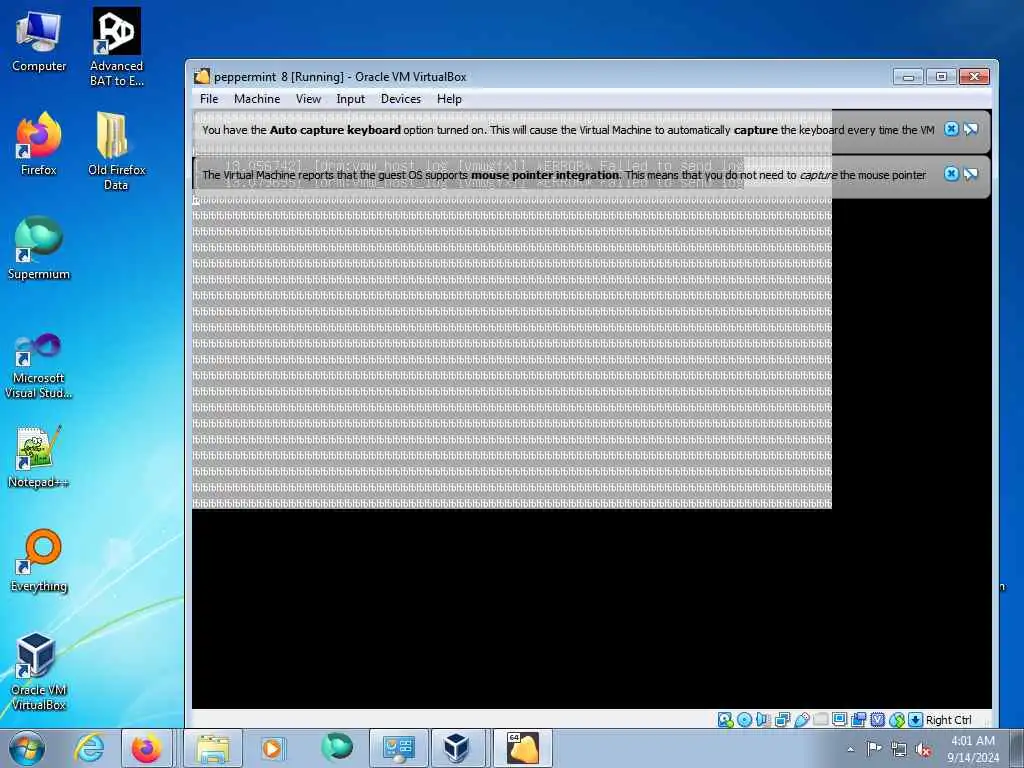Screen dimensions: 1024x768
Task: Click the network tray icon
Action: [899, 749]
